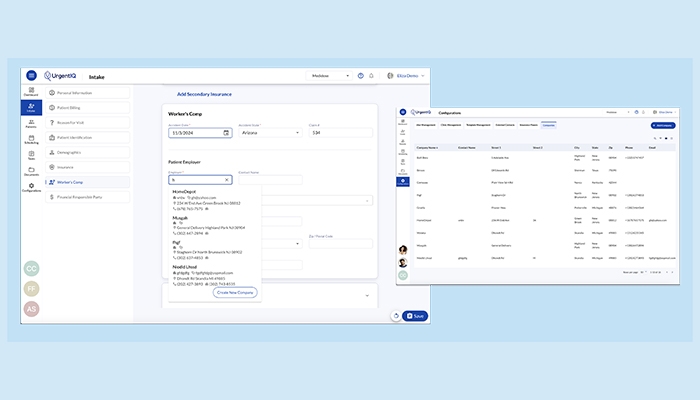Go to Dashboard in the left sidebar

pyautogui.click(x=31, y=92)
